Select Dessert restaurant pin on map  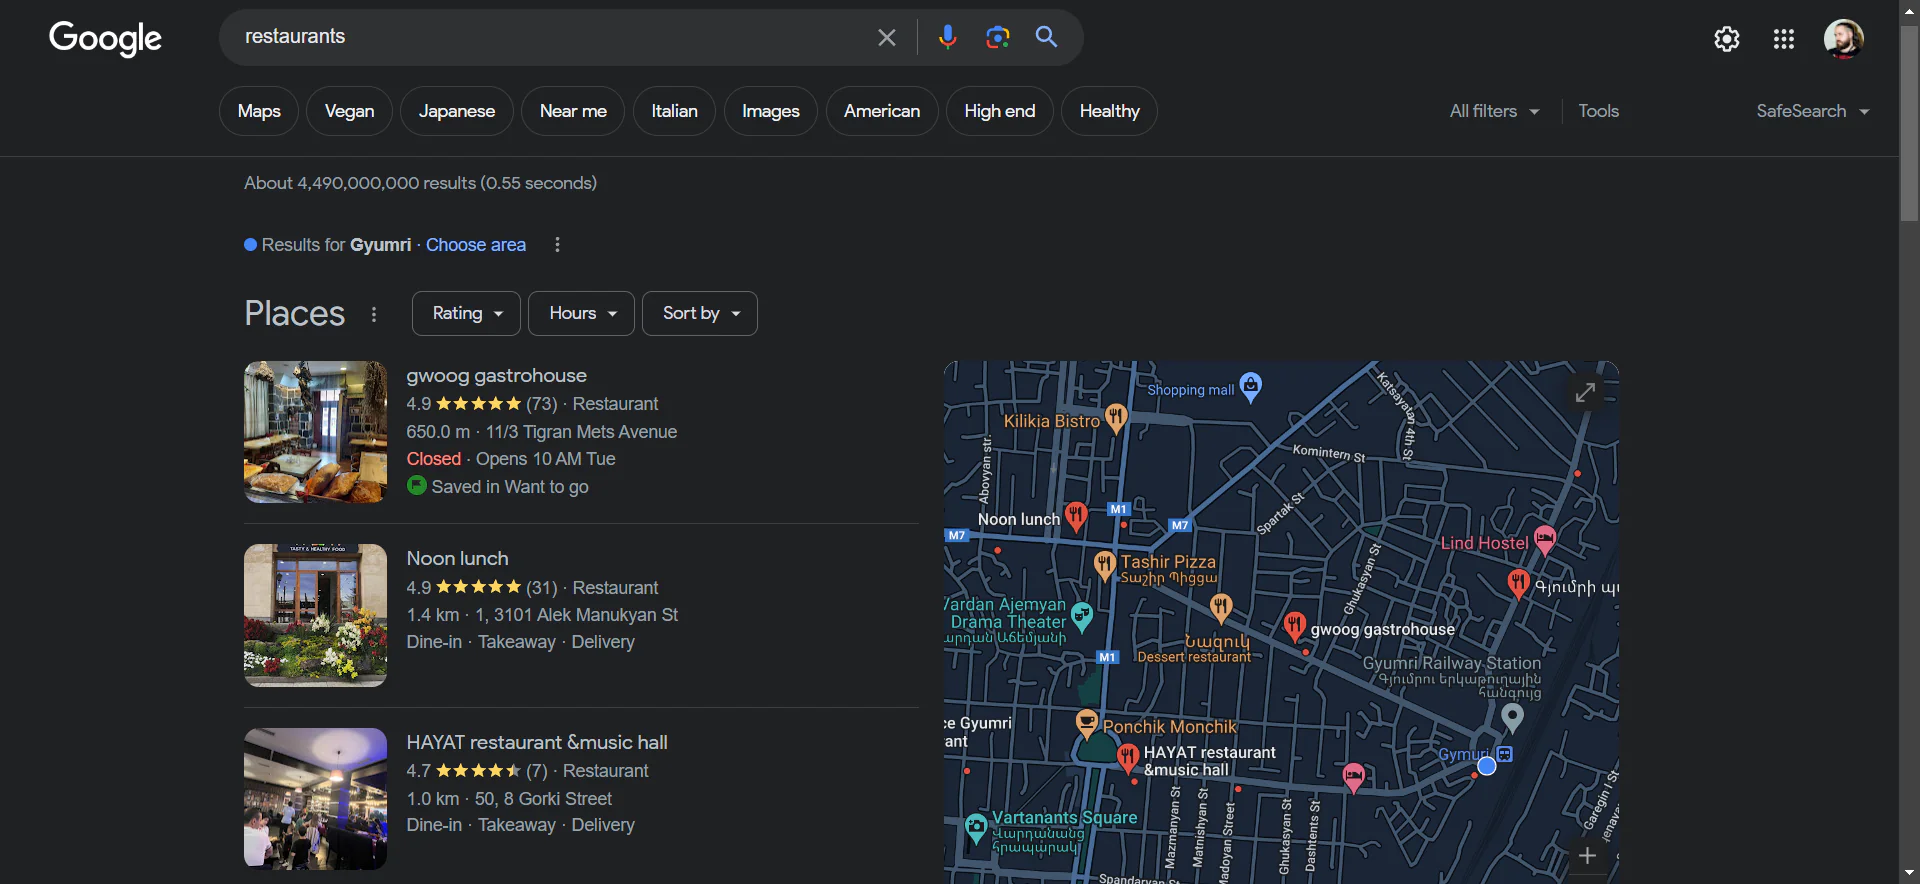coord(1220,606)
